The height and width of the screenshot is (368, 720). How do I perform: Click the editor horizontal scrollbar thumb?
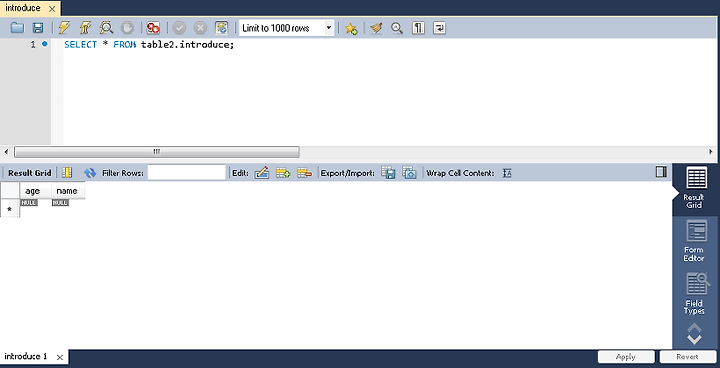[x=157, y=152]
